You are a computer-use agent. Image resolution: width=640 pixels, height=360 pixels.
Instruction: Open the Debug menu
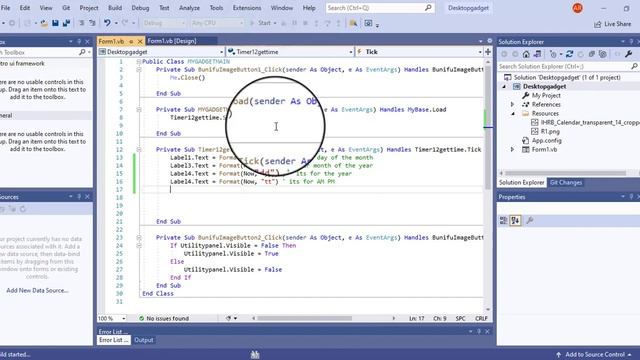coord(140,8)
